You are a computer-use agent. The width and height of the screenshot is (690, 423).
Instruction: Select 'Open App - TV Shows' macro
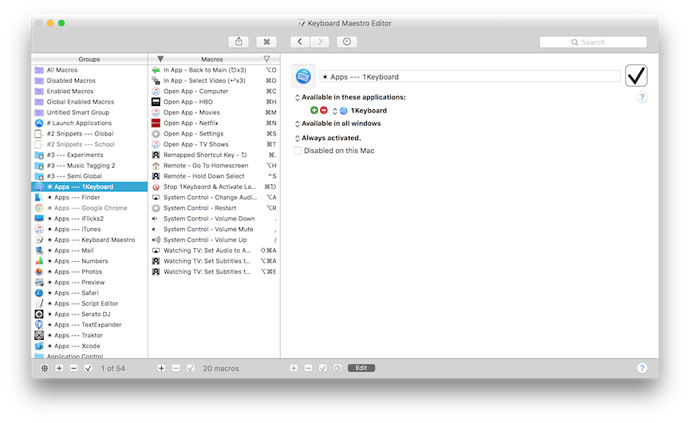(214, 144)
